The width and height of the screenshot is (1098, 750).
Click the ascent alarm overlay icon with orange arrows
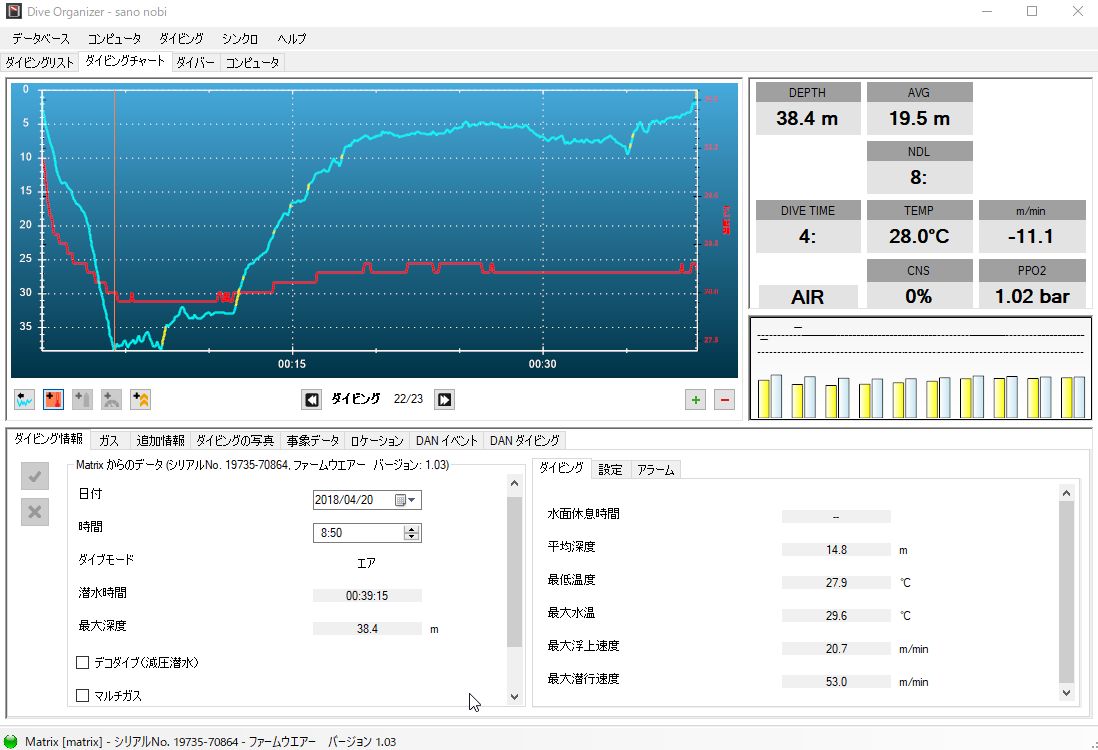[x=141, y=400]
